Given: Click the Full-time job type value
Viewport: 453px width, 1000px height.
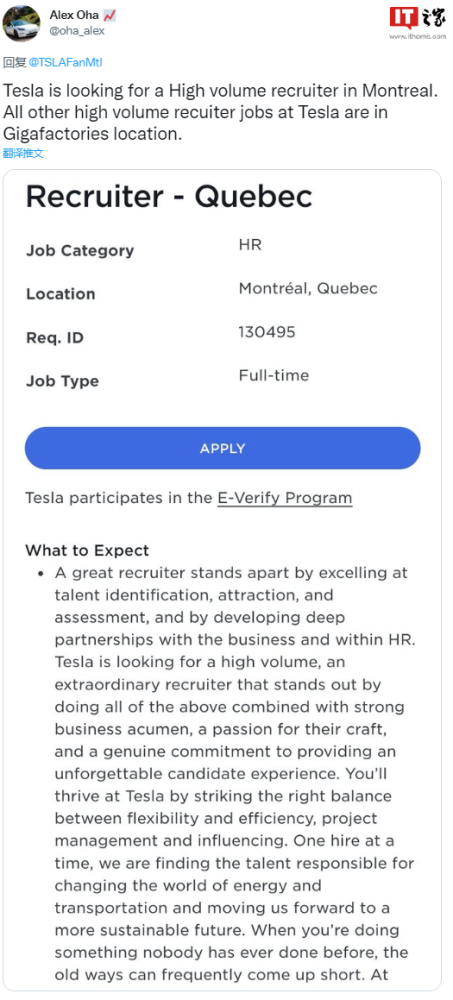Looking at the screenshot, I should click(274, 376).
